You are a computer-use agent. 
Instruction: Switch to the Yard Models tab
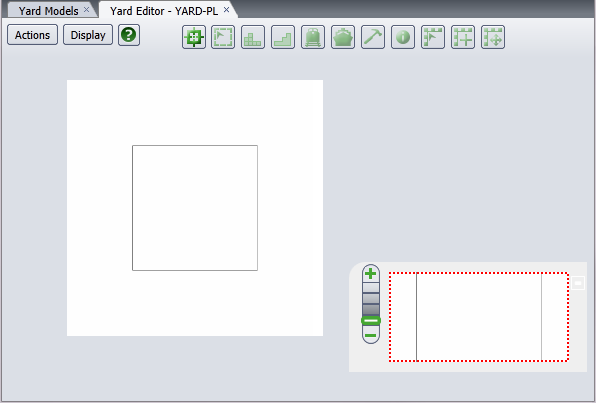49,11
